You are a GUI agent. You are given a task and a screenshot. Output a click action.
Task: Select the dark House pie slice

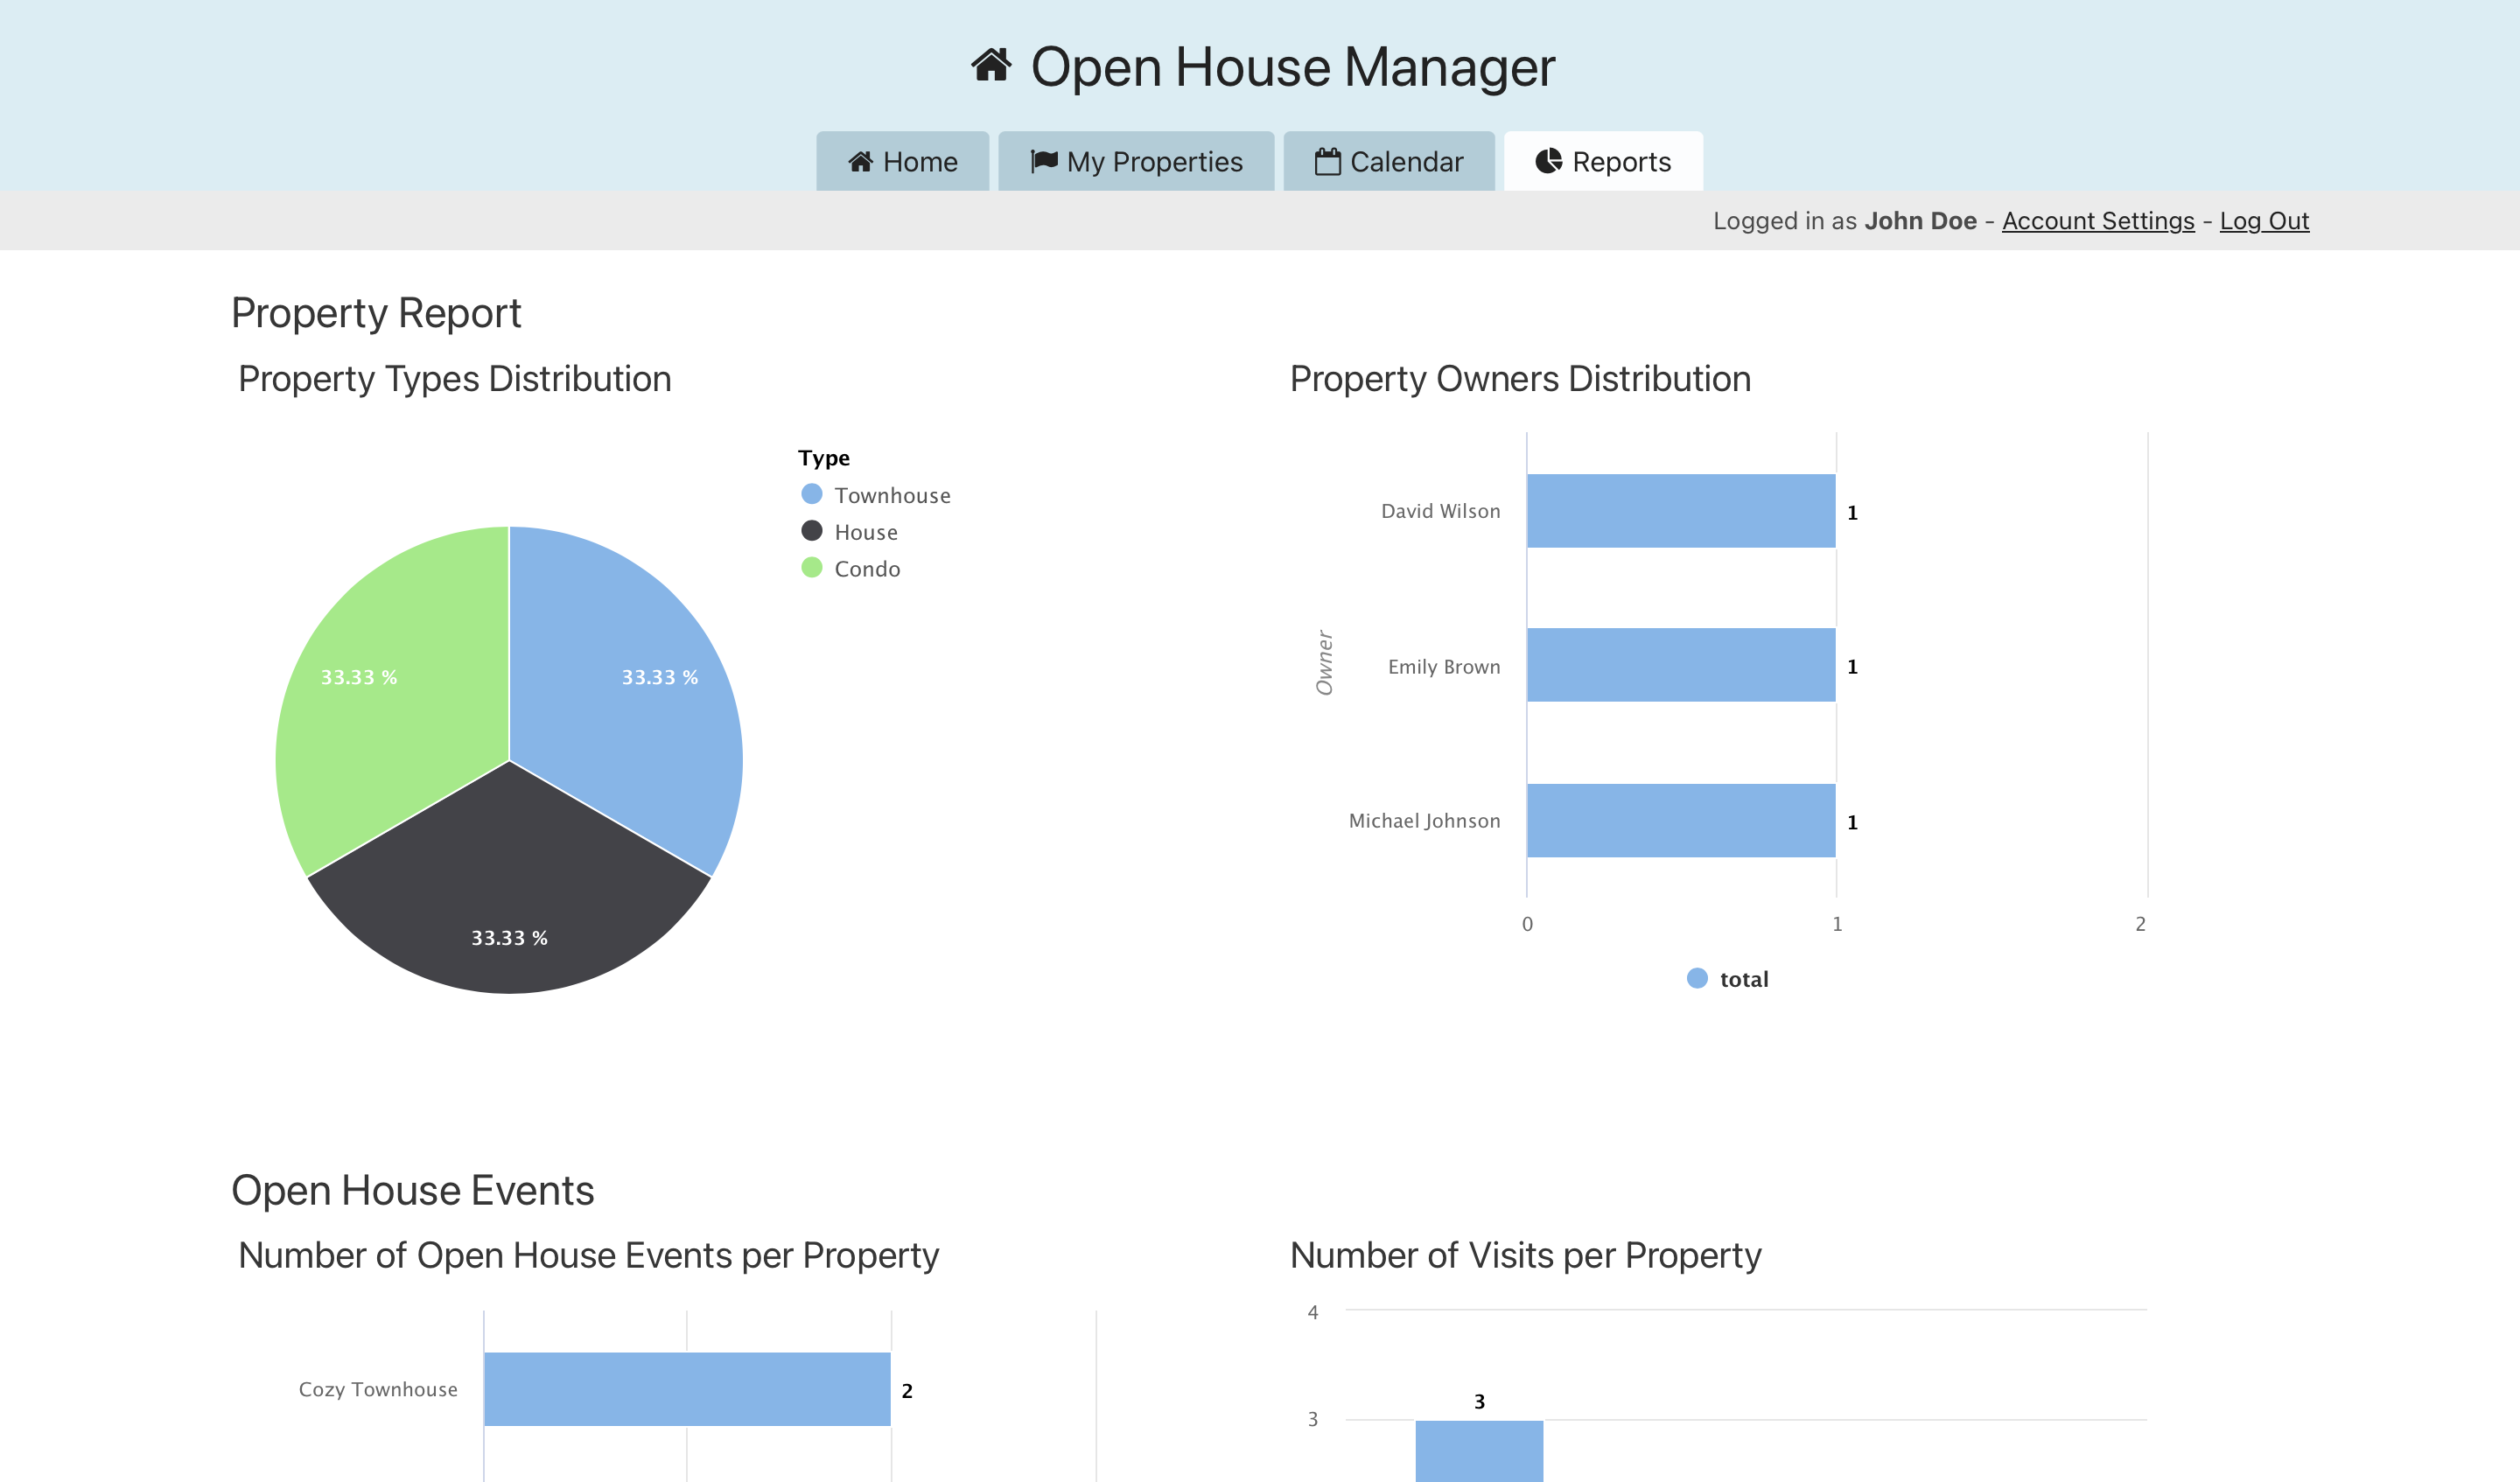(x=510, y=890)
